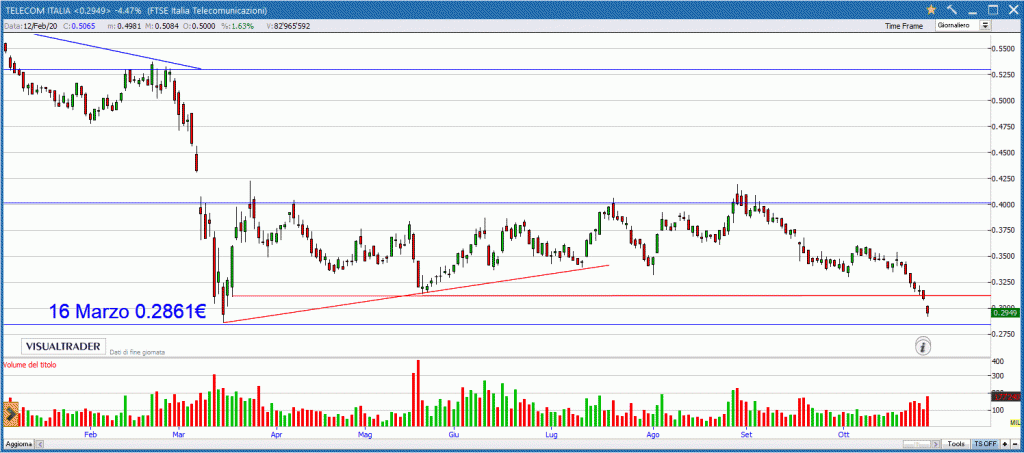
Task: Click the 'Apr' month label on time axis
Action: [x=276, y=434]
